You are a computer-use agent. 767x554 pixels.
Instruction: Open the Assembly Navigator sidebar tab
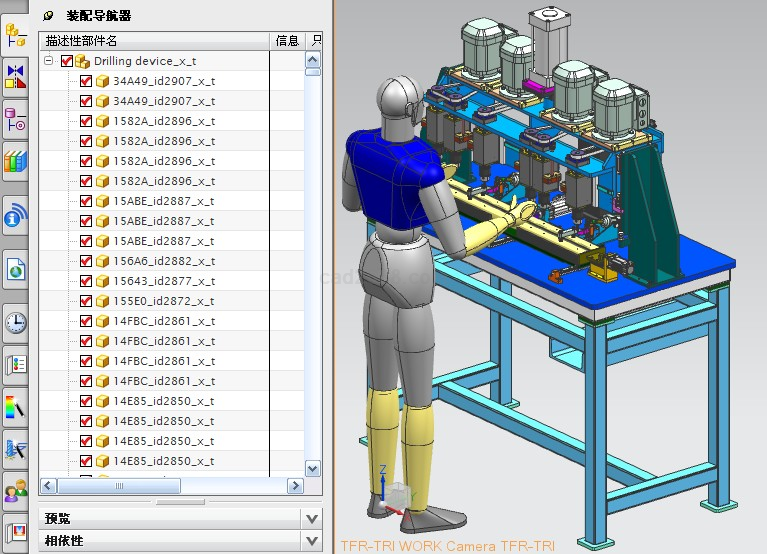(15, 34)
